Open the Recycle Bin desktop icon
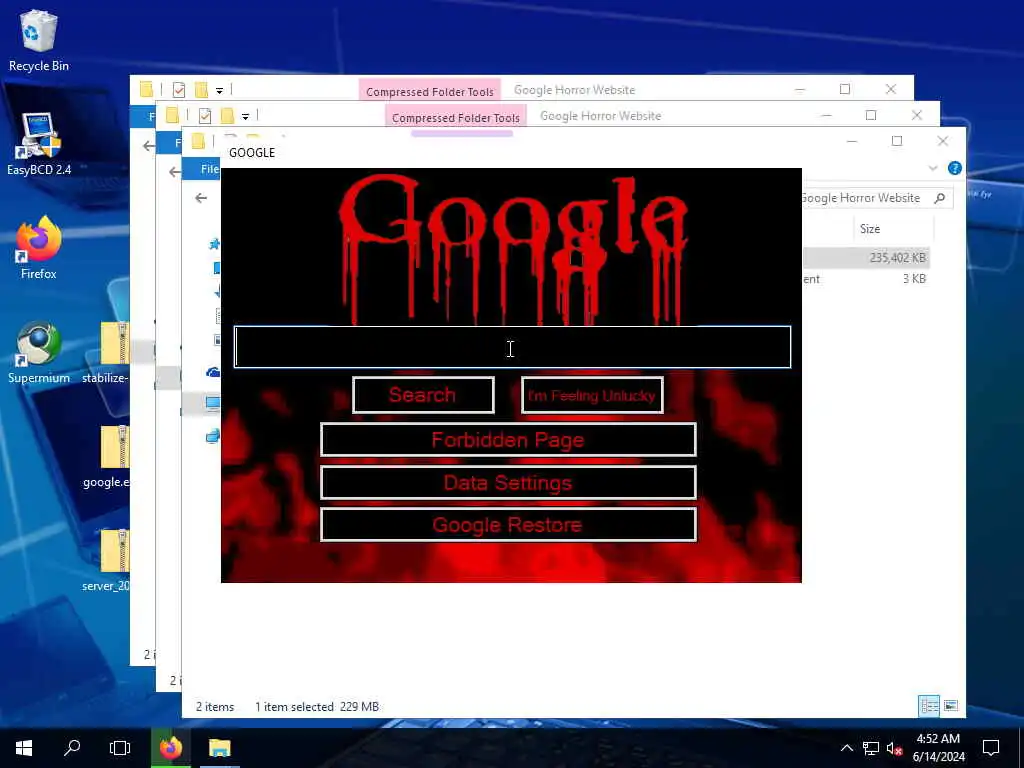Screen dimensions: 1024x768 [39, 40]
